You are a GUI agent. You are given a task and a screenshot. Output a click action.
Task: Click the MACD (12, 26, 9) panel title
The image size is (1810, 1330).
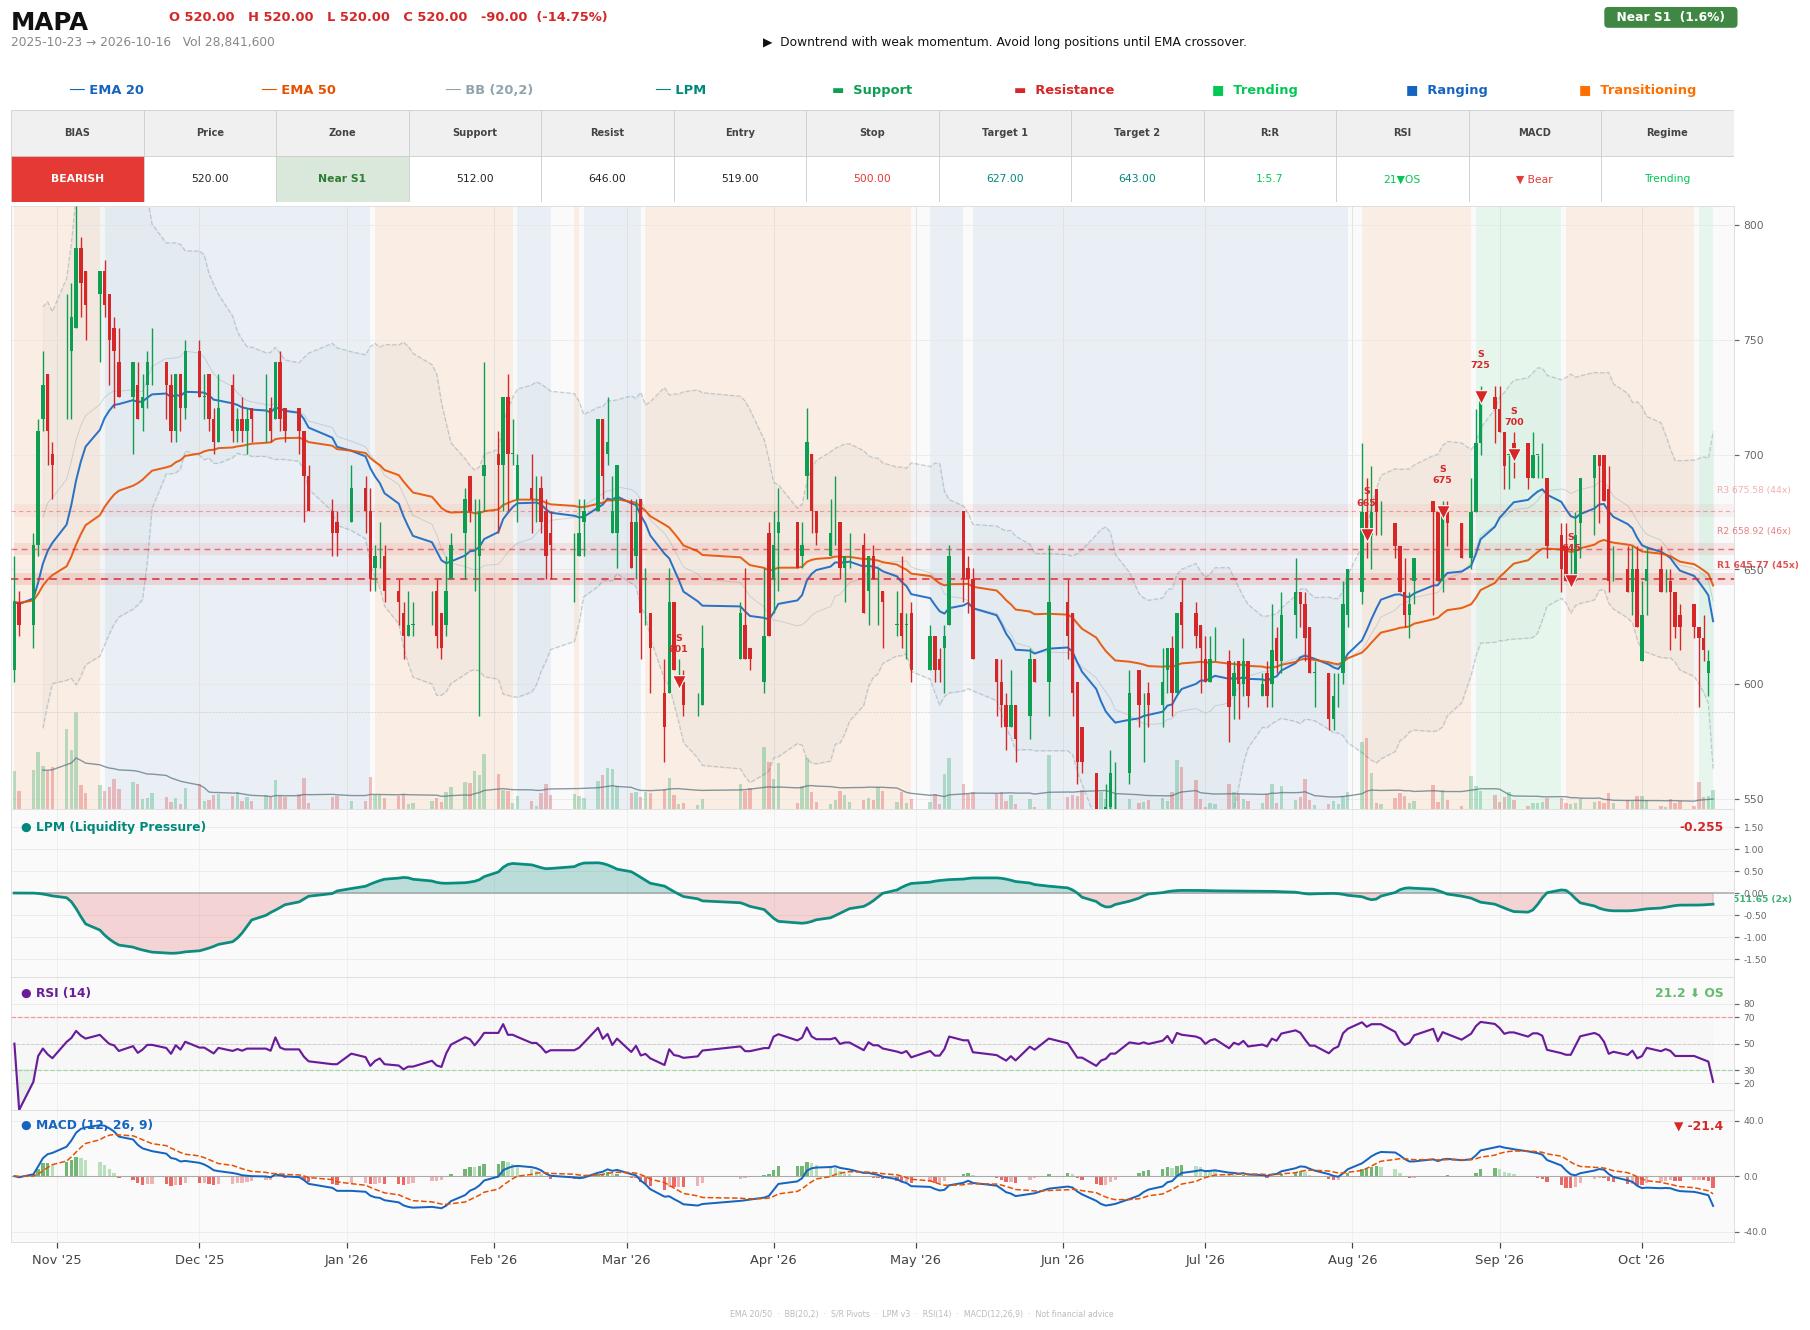click(x=87, y=1125)
